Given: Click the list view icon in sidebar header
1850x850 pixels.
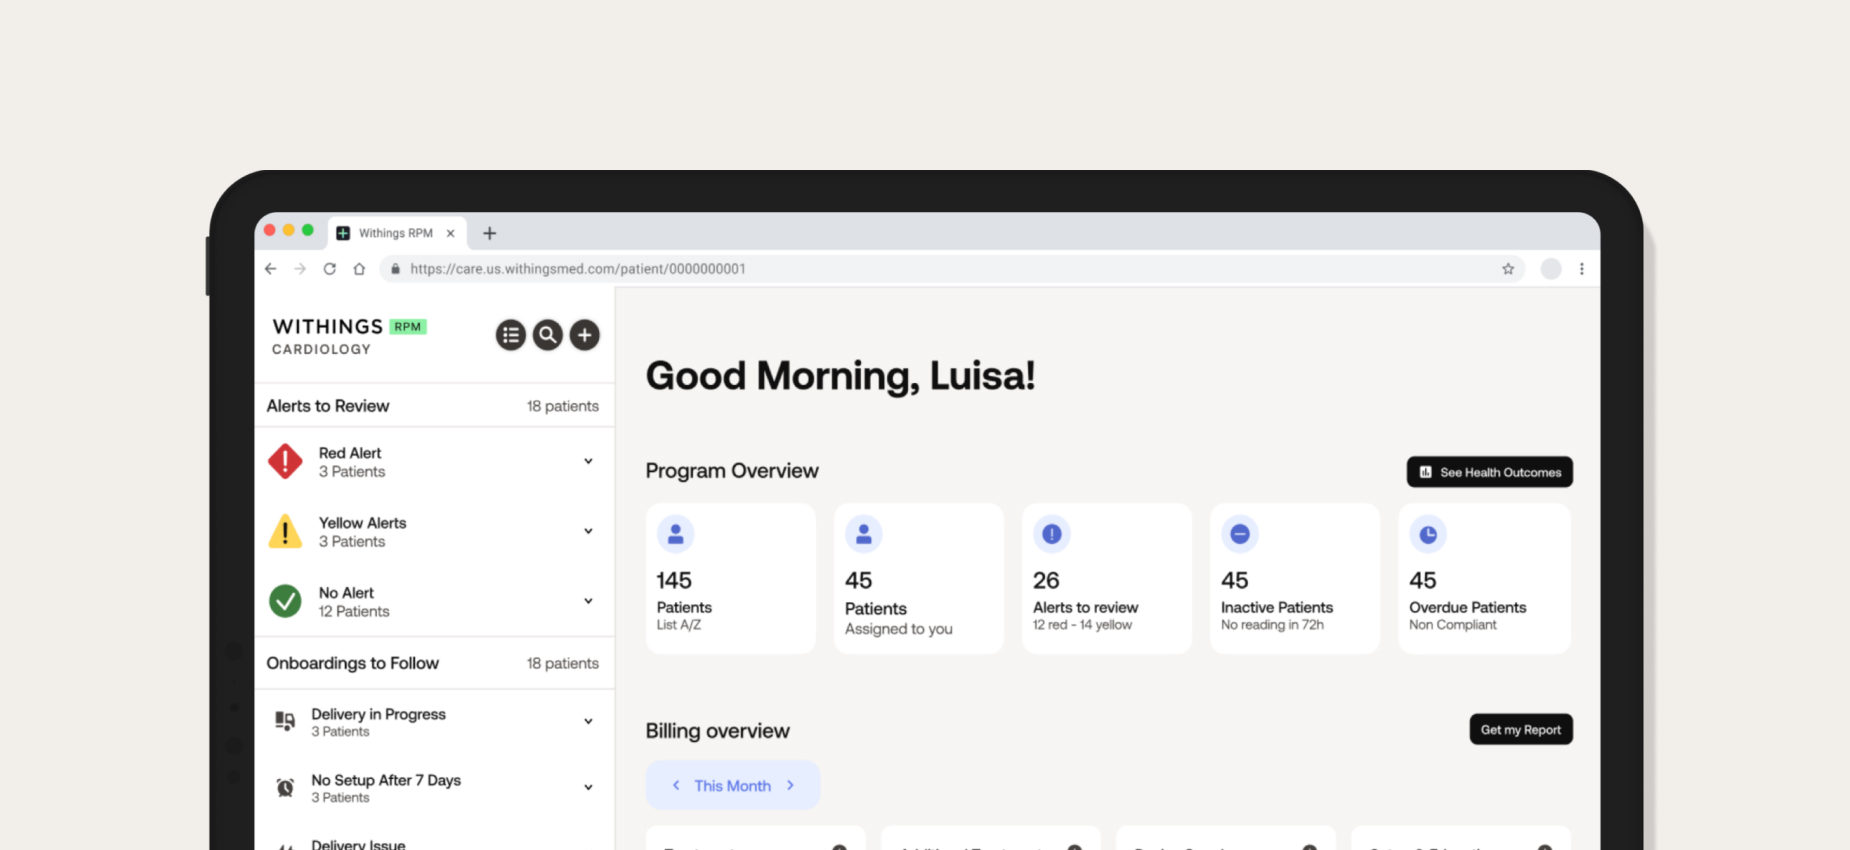Looking at the screenshot, I should click(x=511, y=335).
